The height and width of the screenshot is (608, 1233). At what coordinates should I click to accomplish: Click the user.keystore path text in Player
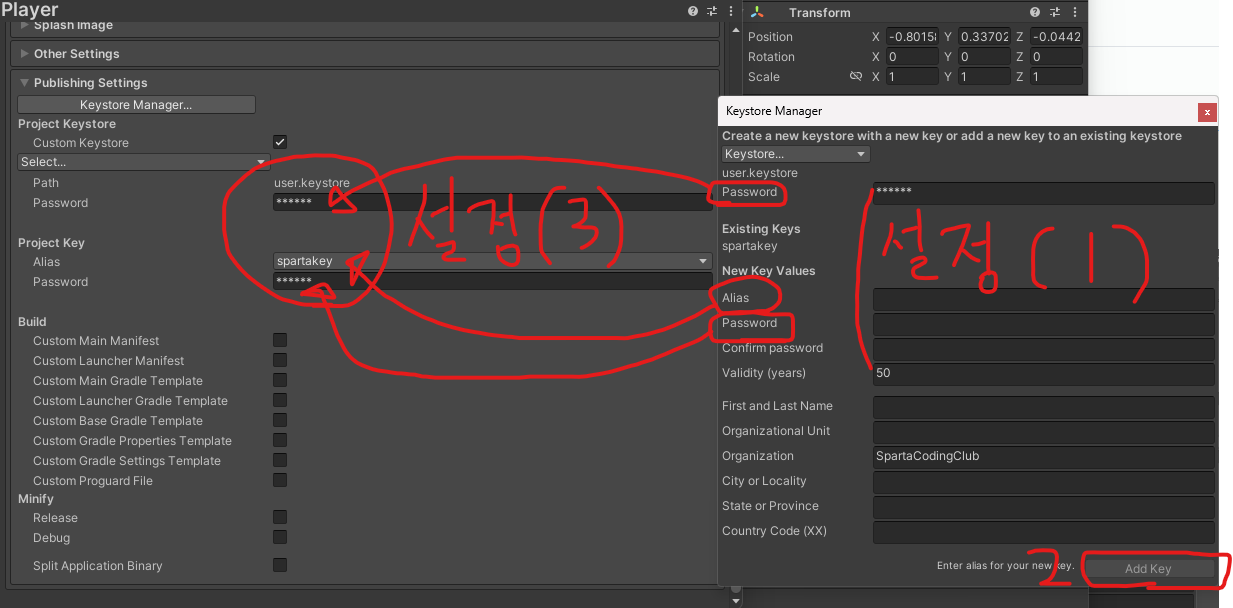(312, 183)
